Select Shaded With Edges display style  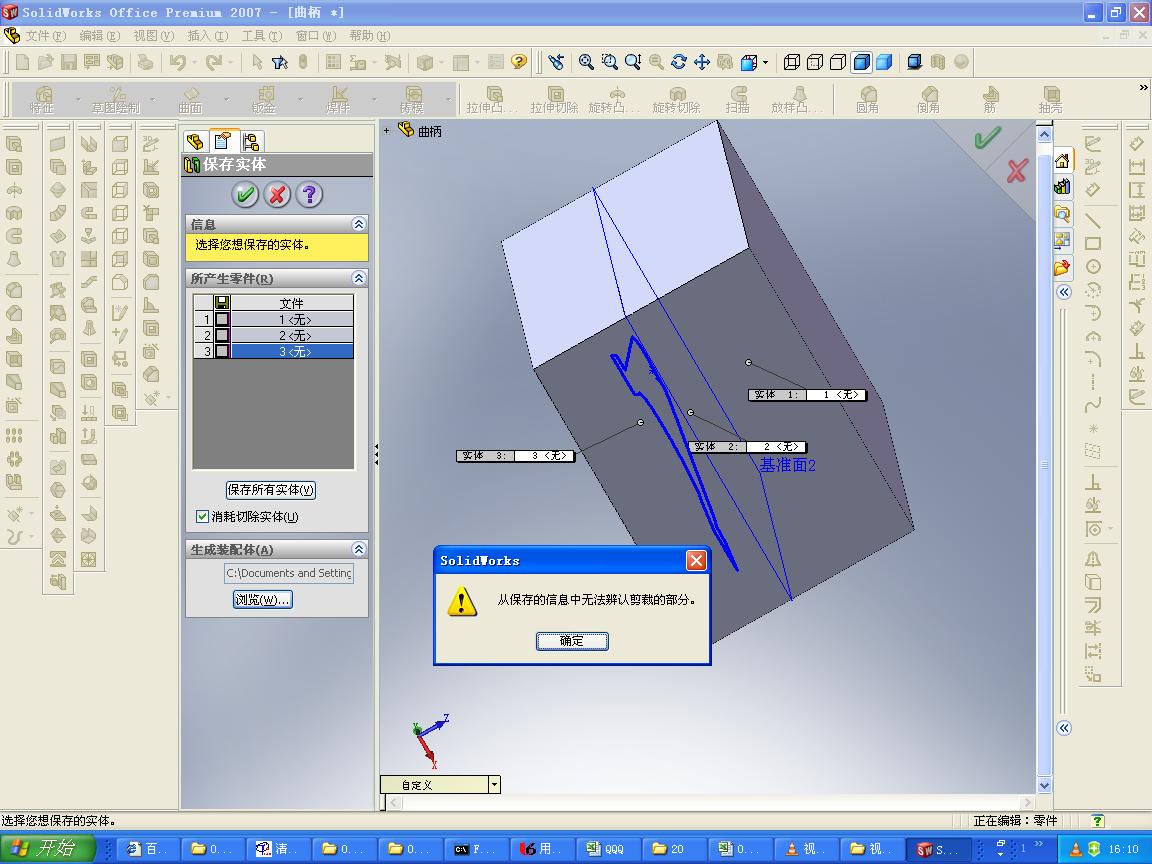click(x=862, y=62)
